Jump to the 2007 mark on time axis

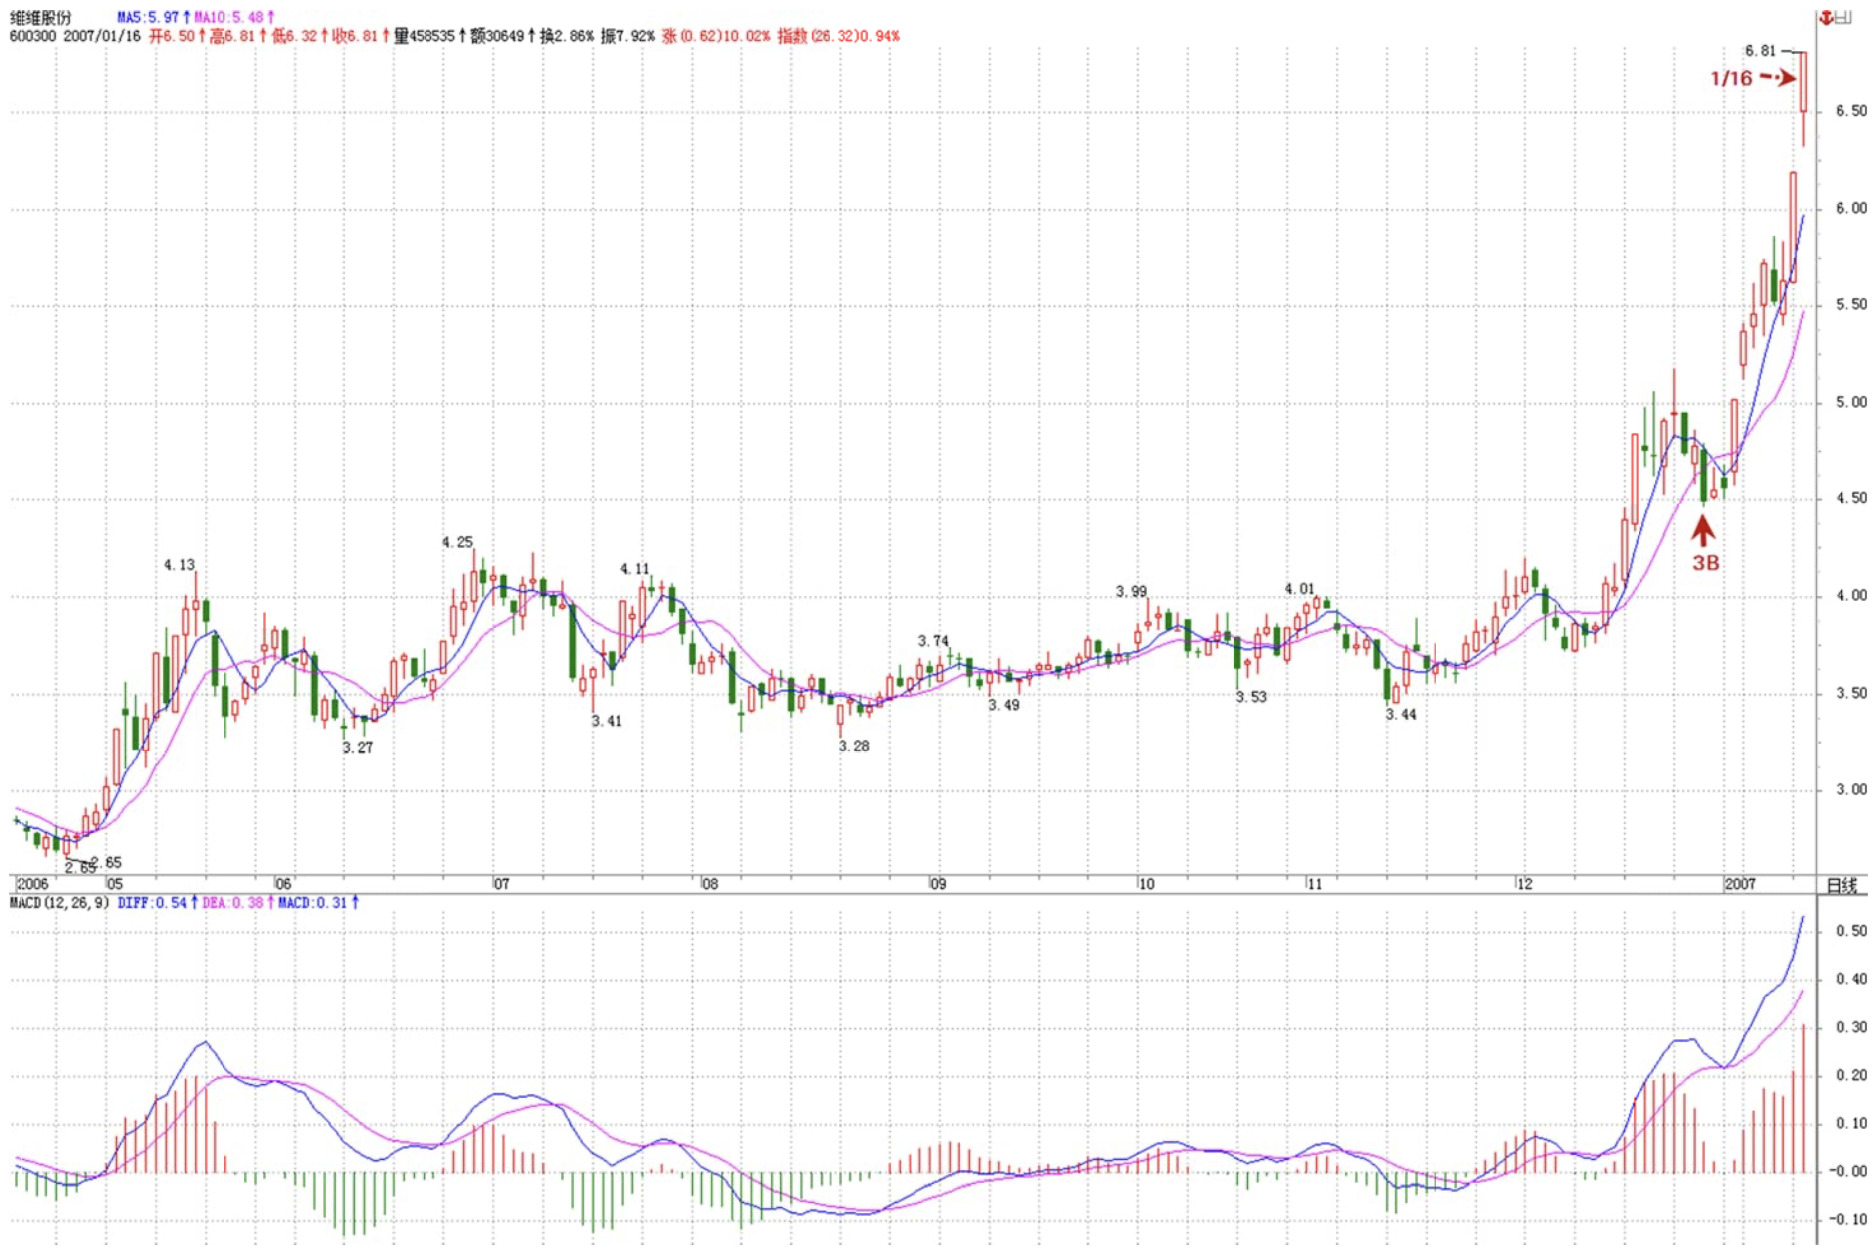point(1740,884)
